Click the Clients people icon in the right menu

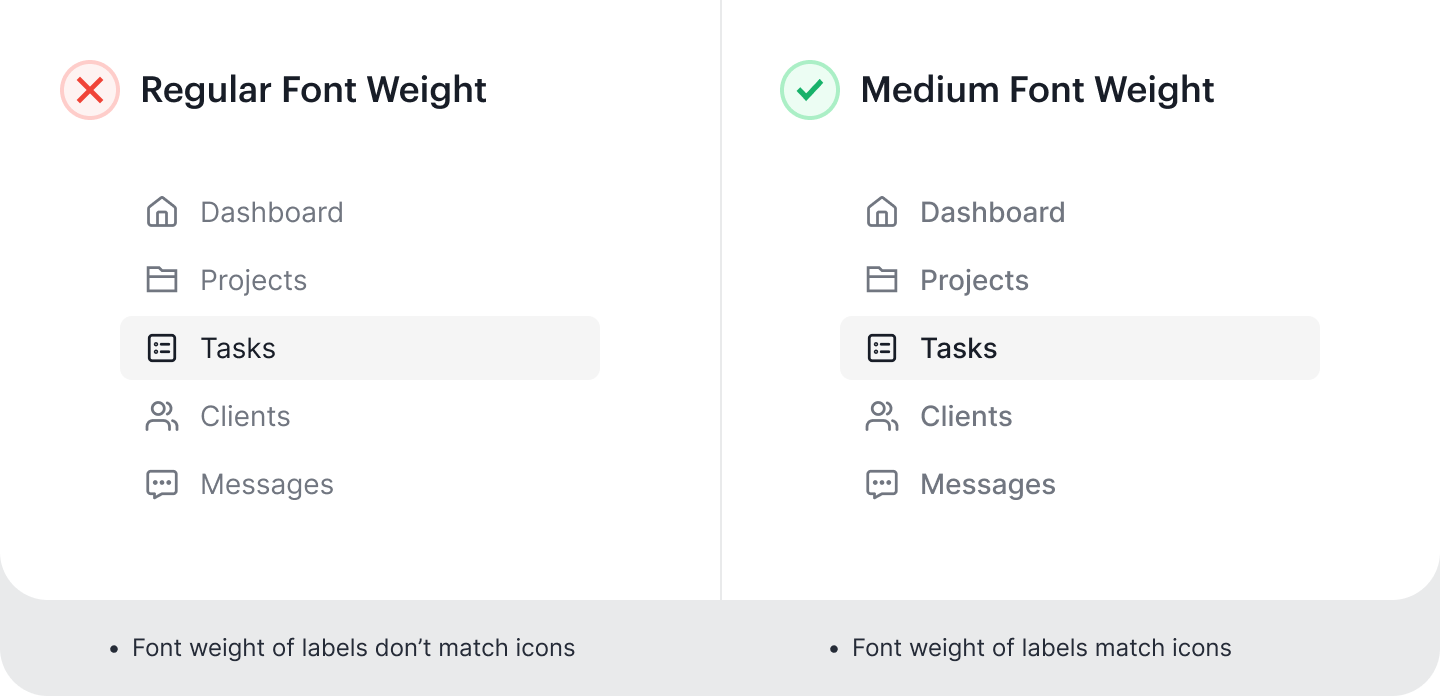(881, 416)
